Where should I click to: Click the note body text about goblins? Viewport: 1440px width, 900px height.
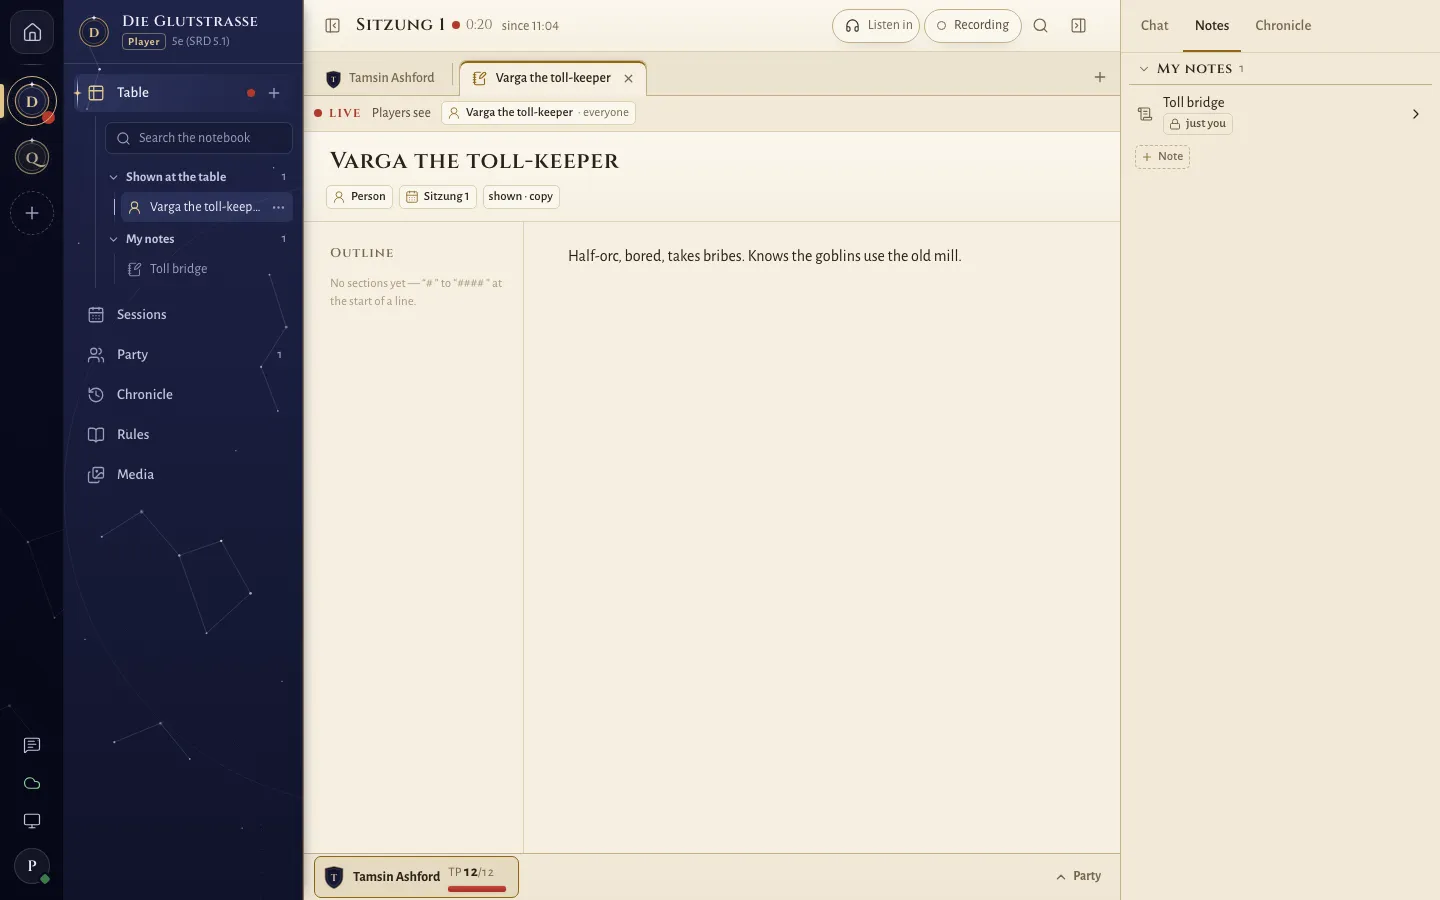[765, 256]
